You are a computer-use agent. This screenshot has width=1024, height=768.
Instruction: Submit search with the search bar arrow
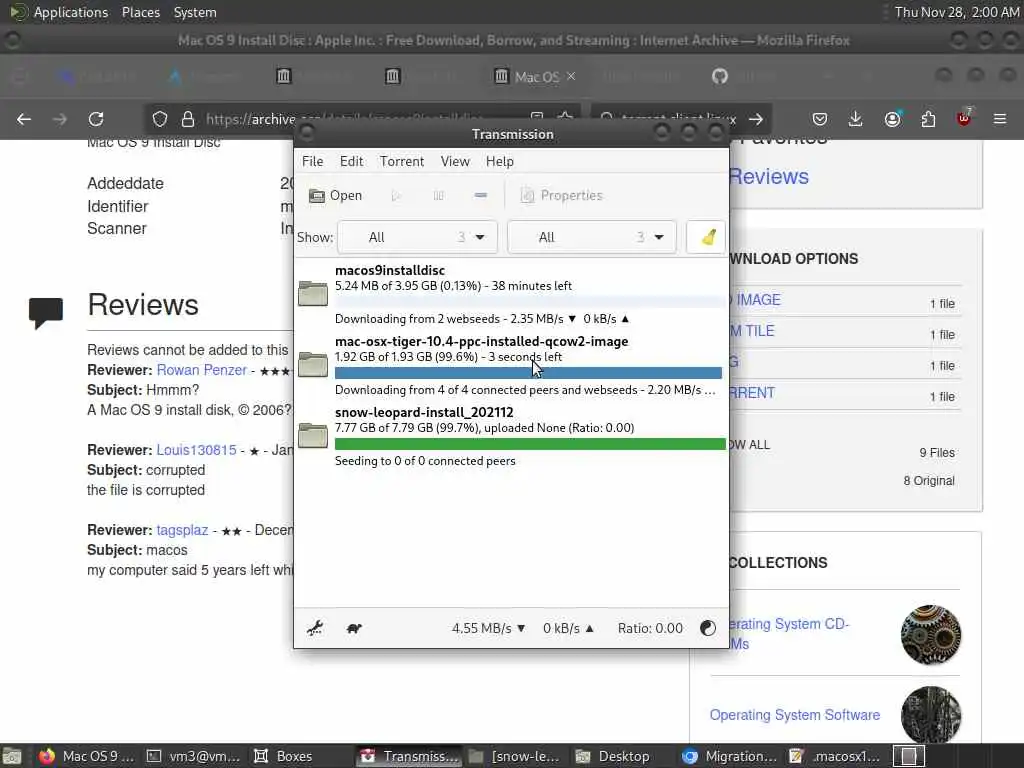click(756, 119)
